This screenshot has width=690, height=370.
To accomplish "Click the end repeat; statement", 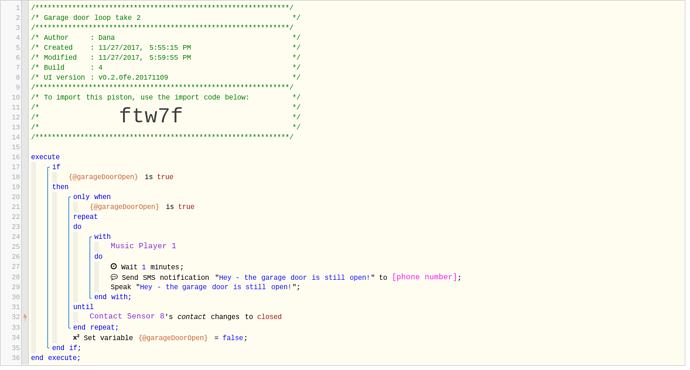I will click(95, 327).
